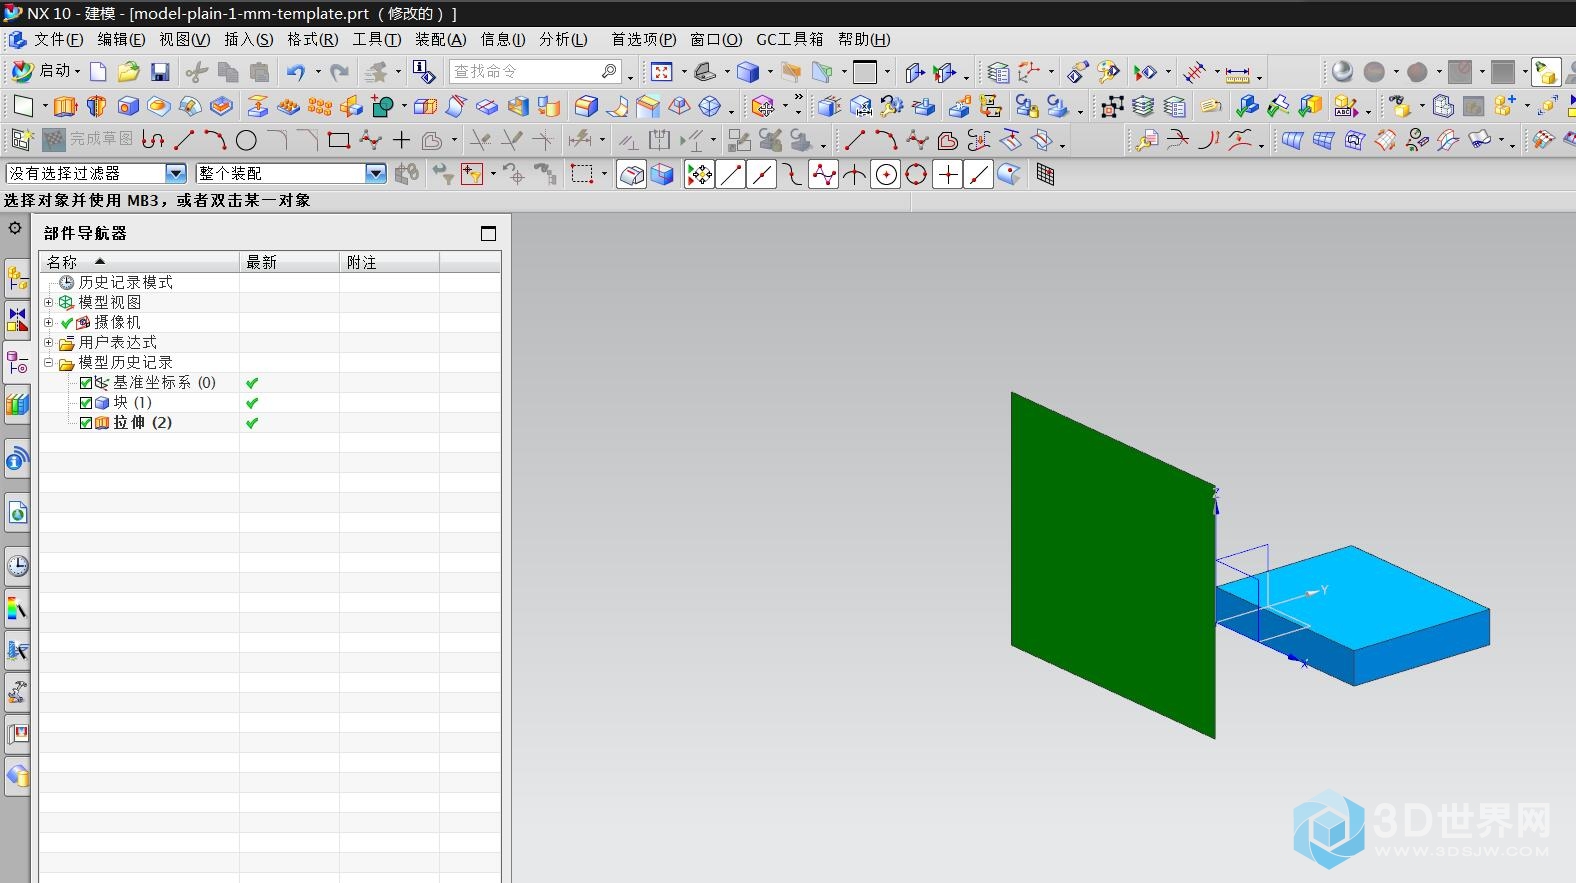Start a sketch in task environment
1576x883 pixels.
[x=22, y=140]
